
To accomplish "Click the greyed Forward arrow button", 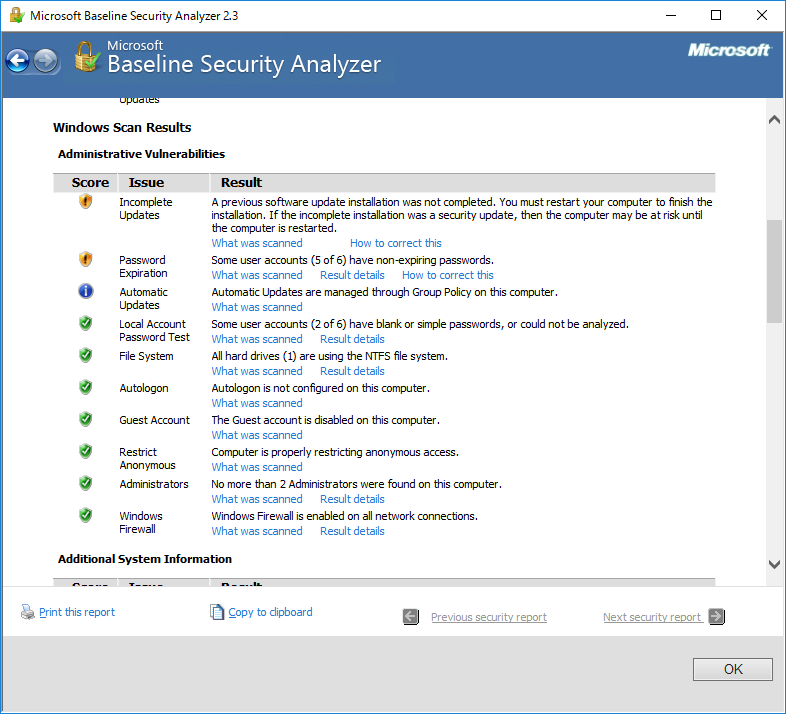I will point(46,61).
